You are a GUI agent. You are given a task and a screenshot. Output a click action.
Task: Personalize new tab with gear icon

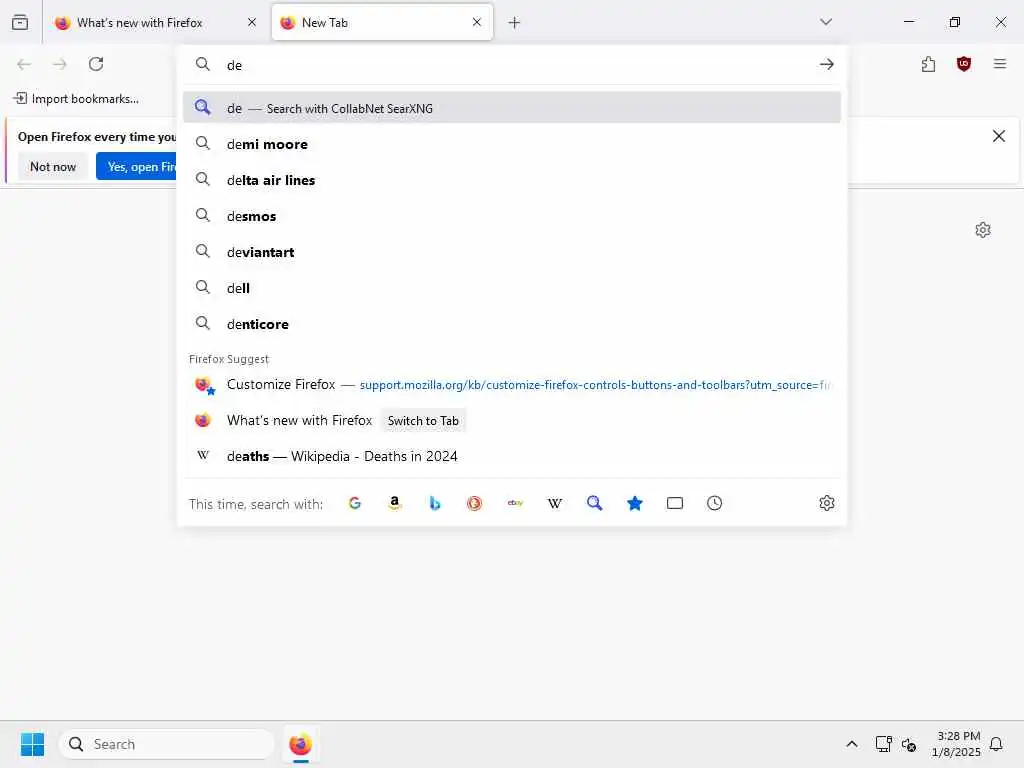tap(983, 230)
